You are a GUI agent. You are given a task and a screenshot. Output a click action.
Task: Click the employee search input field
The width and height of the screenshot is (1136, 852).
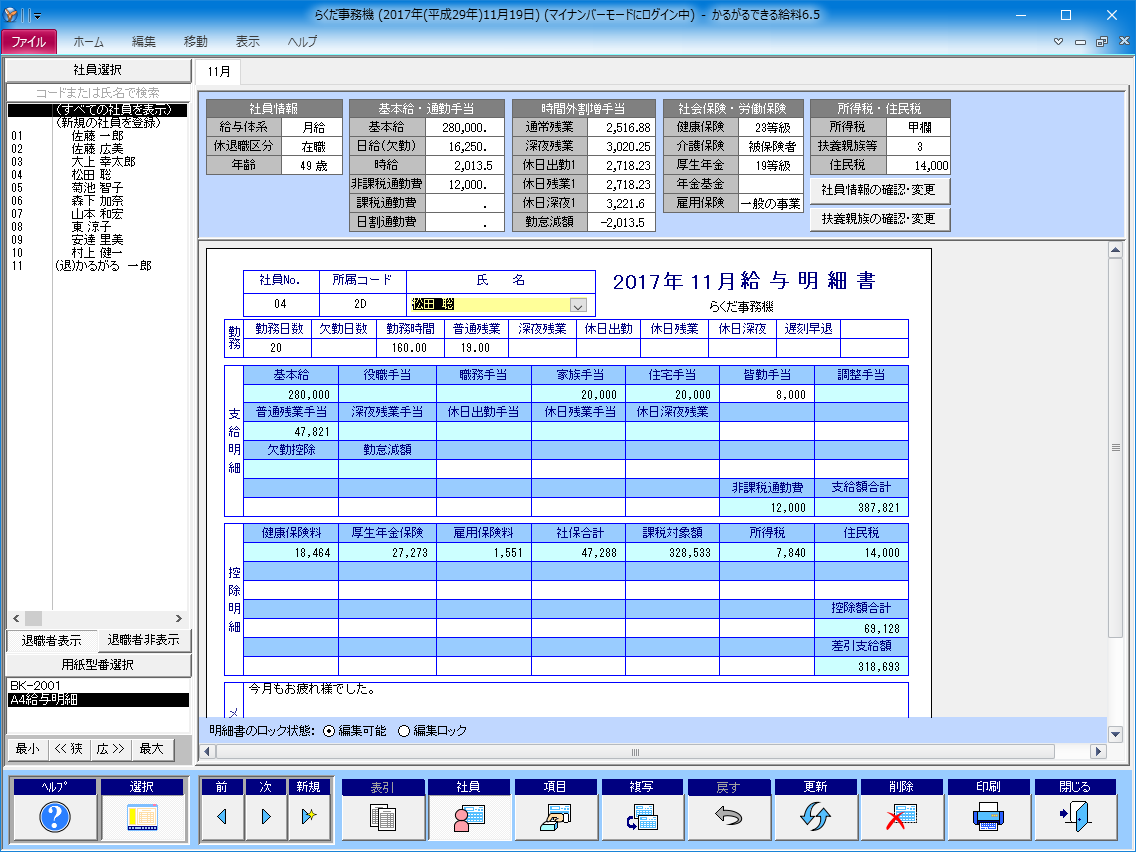[x=97, y=93]
